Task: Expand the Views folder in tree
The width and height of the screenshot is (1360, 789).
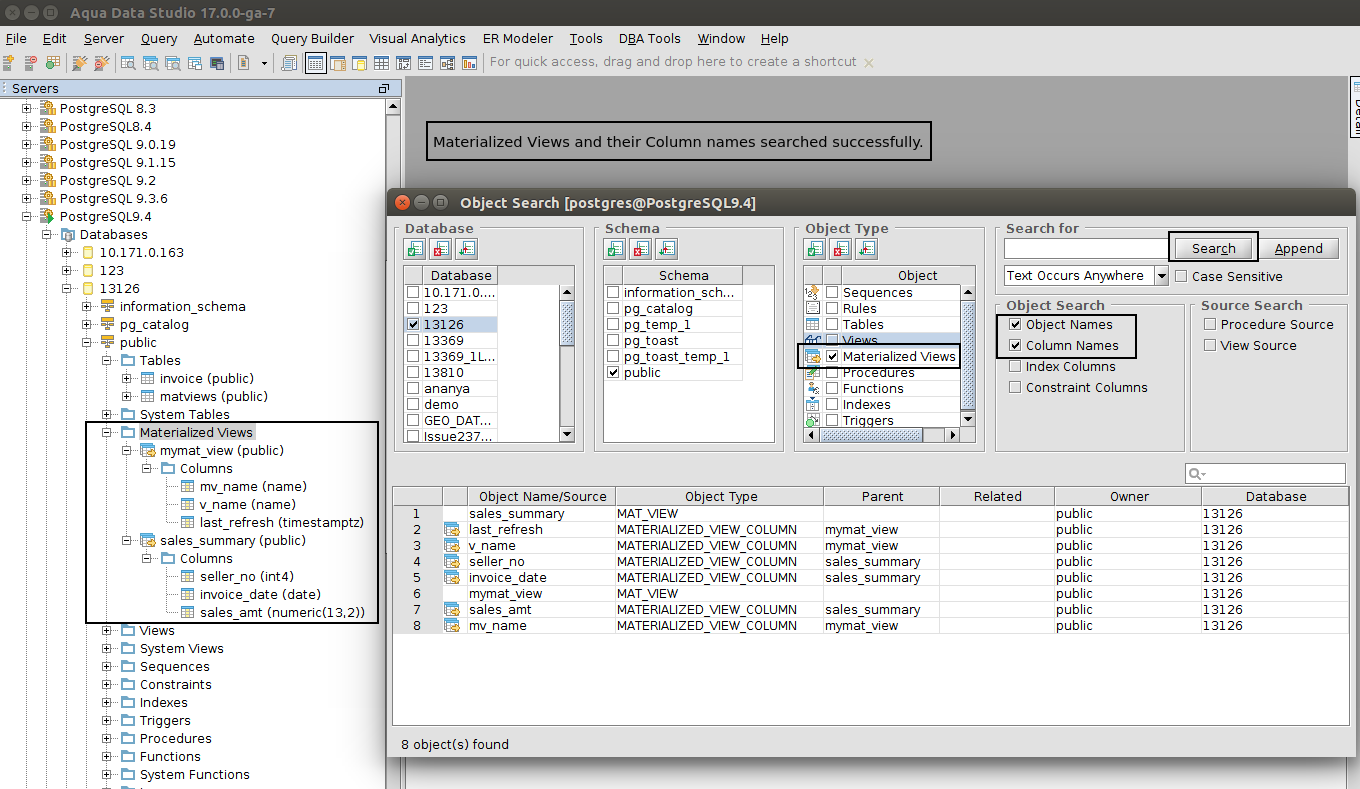Action: pos(108,631)
